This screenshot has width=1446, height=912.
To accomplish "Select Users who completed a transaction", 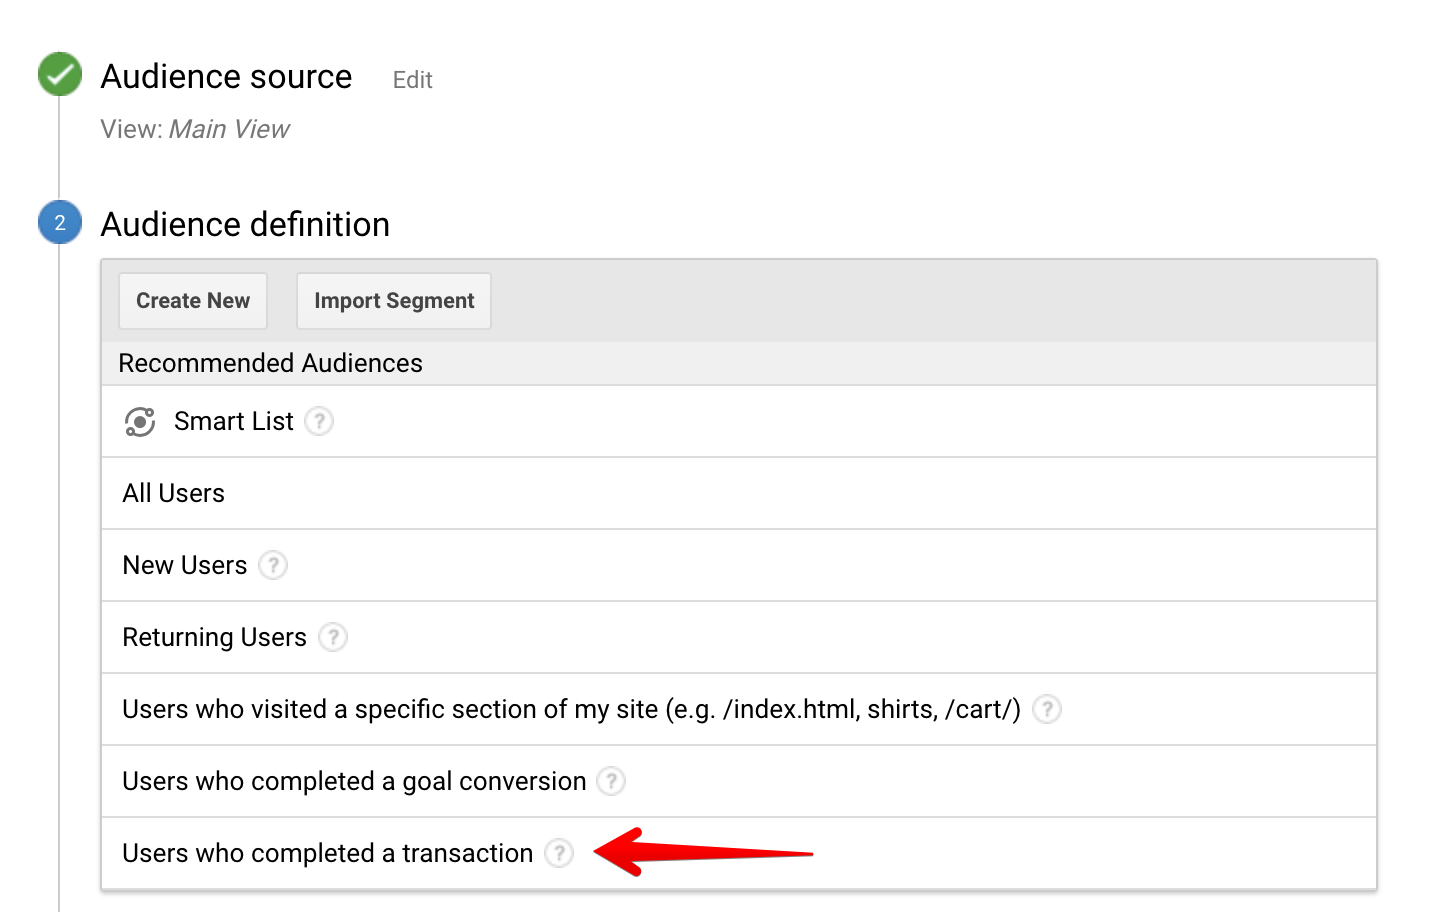I will point(327,854).
